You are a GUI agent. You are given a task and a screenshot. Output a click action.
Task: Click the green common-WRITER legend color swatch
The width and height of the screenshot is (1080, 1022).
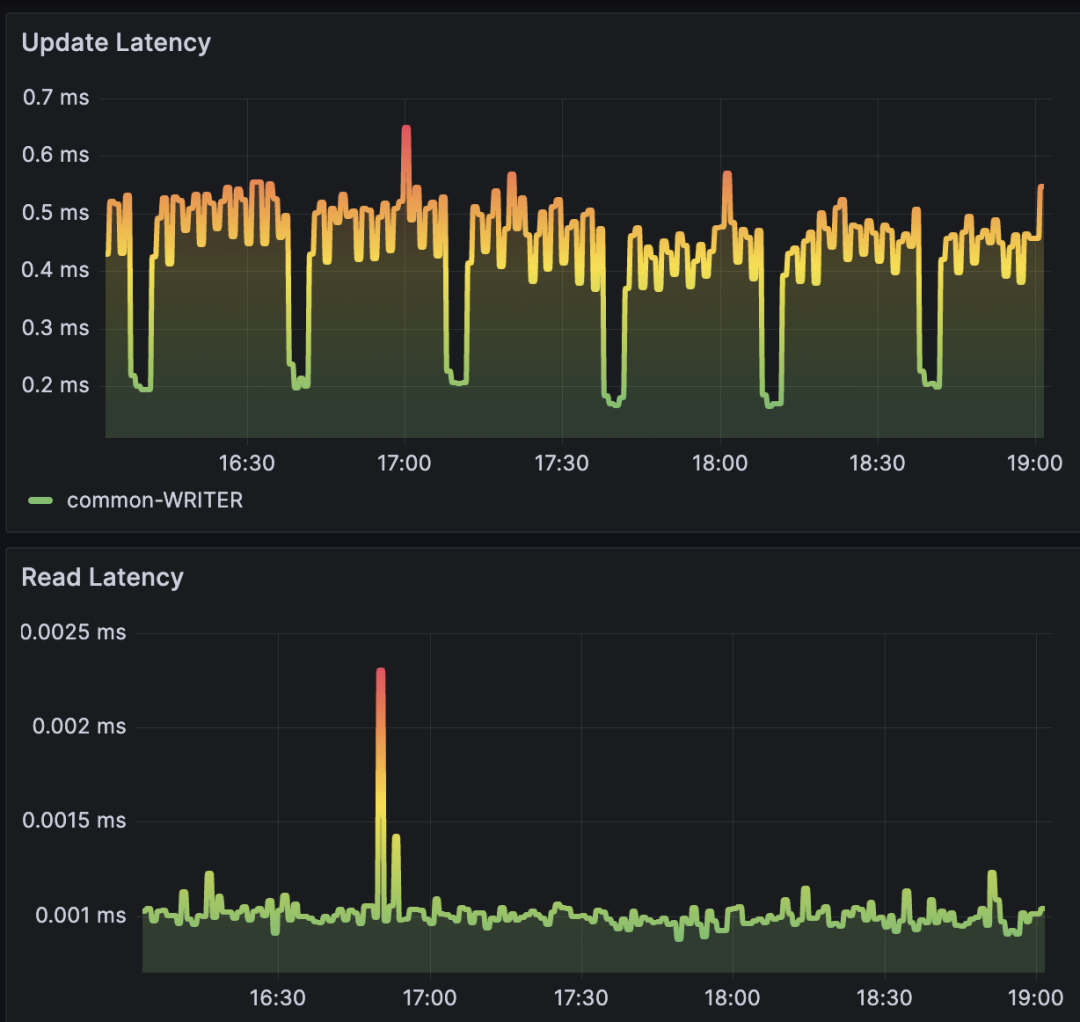pos(41,501)
